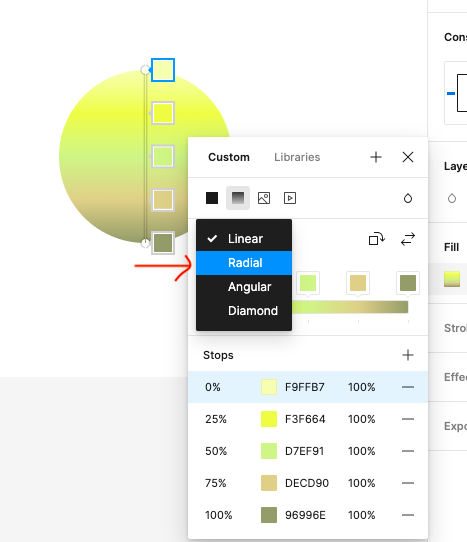Image resolution: width=467 pixels, height=542 pixels.
Task: Edit the DECD90 hex value
Action: click(307, 483)
